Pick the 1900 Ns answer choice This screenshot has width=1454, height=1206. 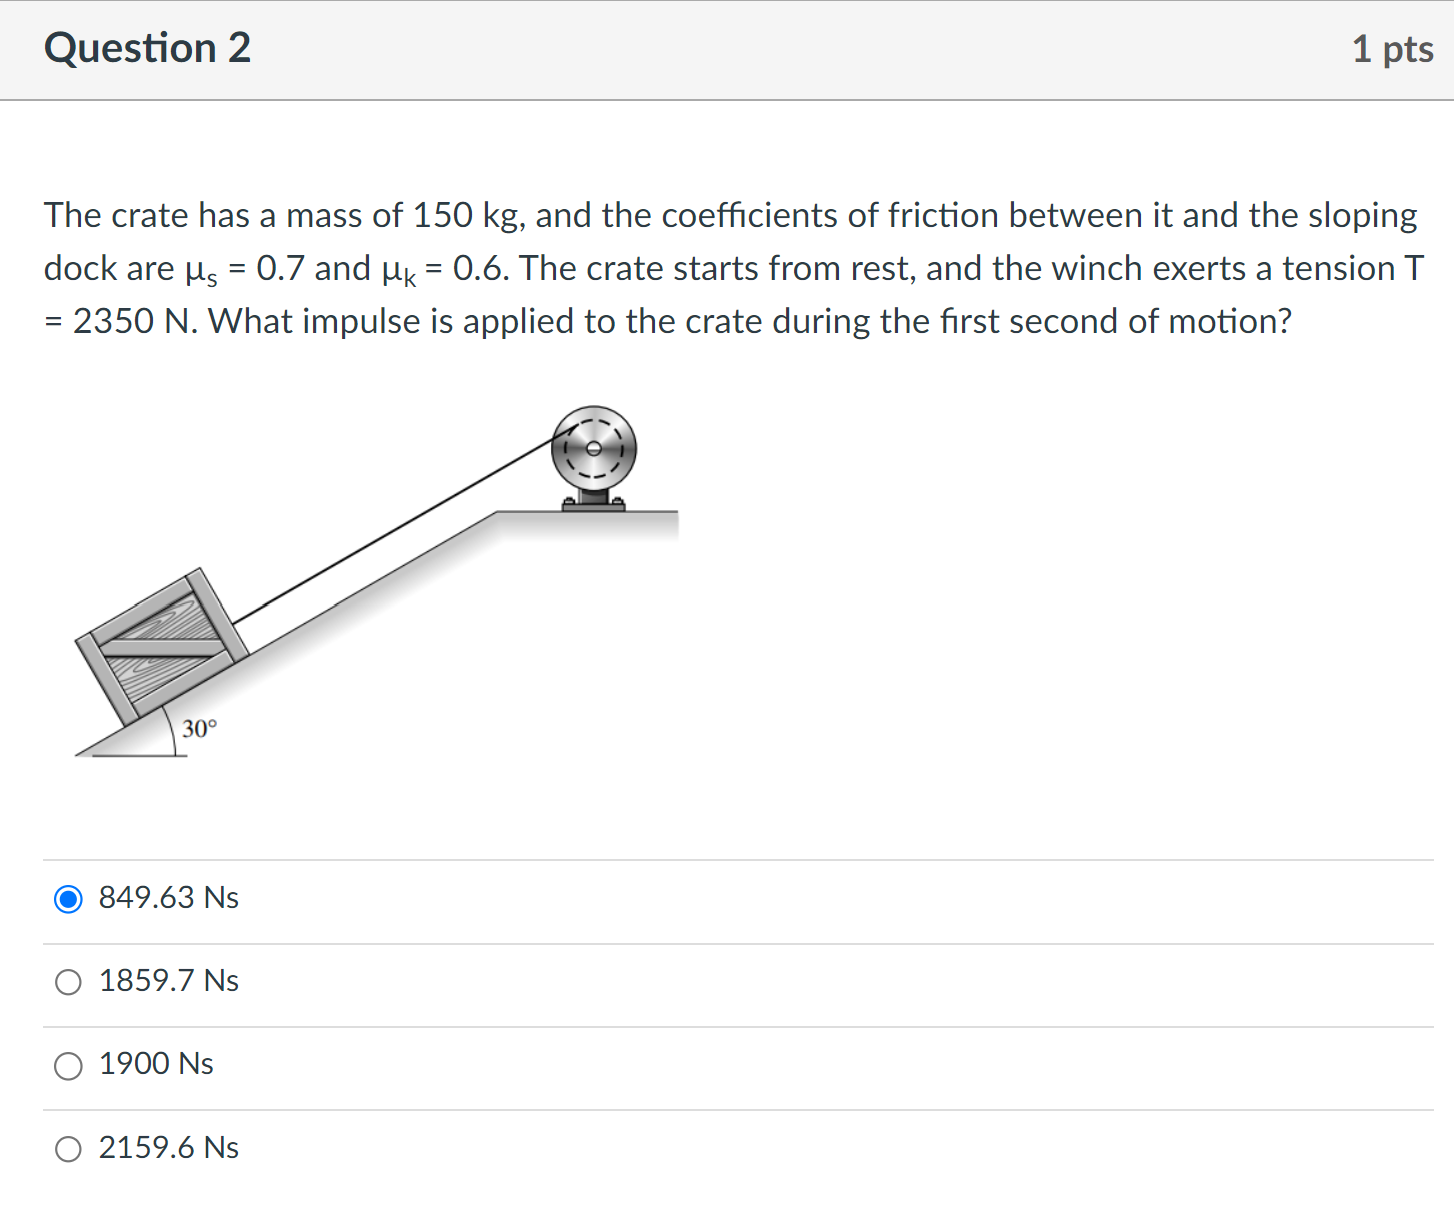click(x=67, y=1066)
